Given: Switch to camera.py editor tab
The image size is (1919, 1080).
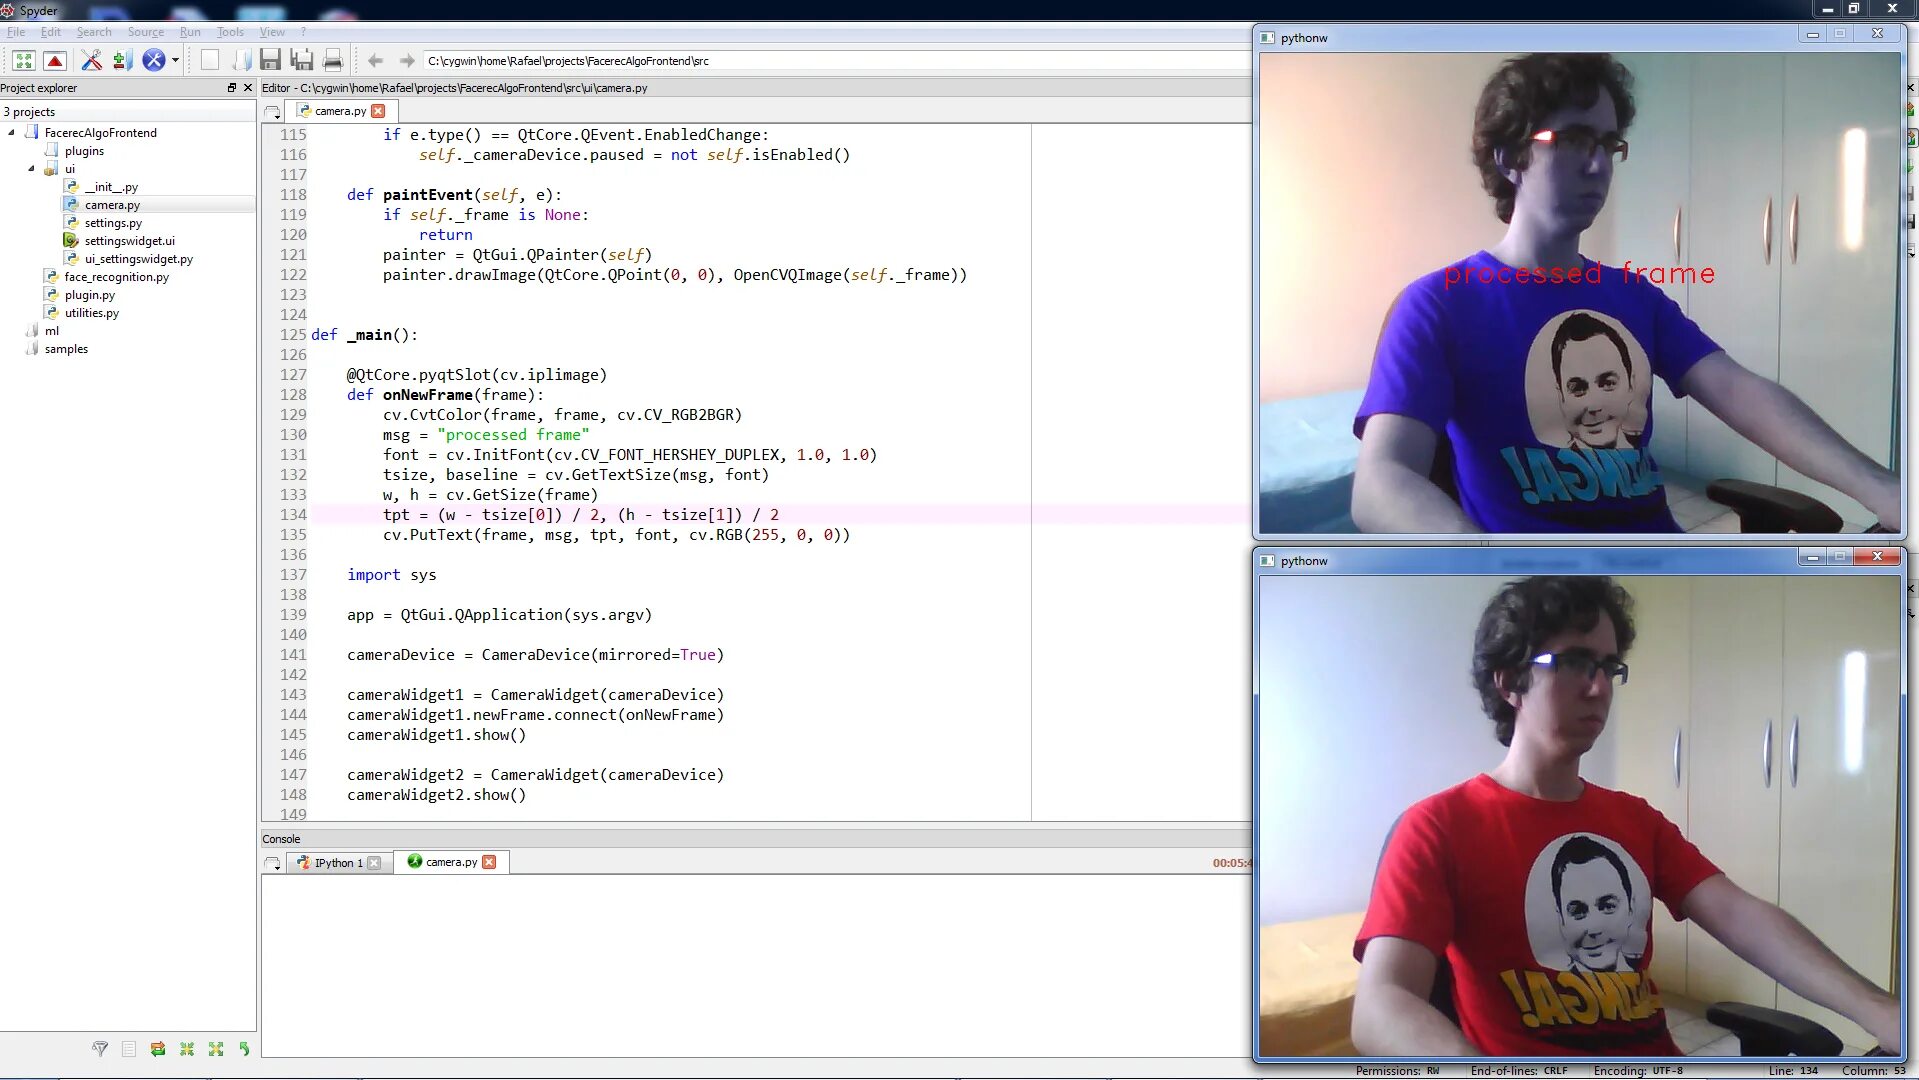Looking at the screenshot, I should (x=340, y=111).
